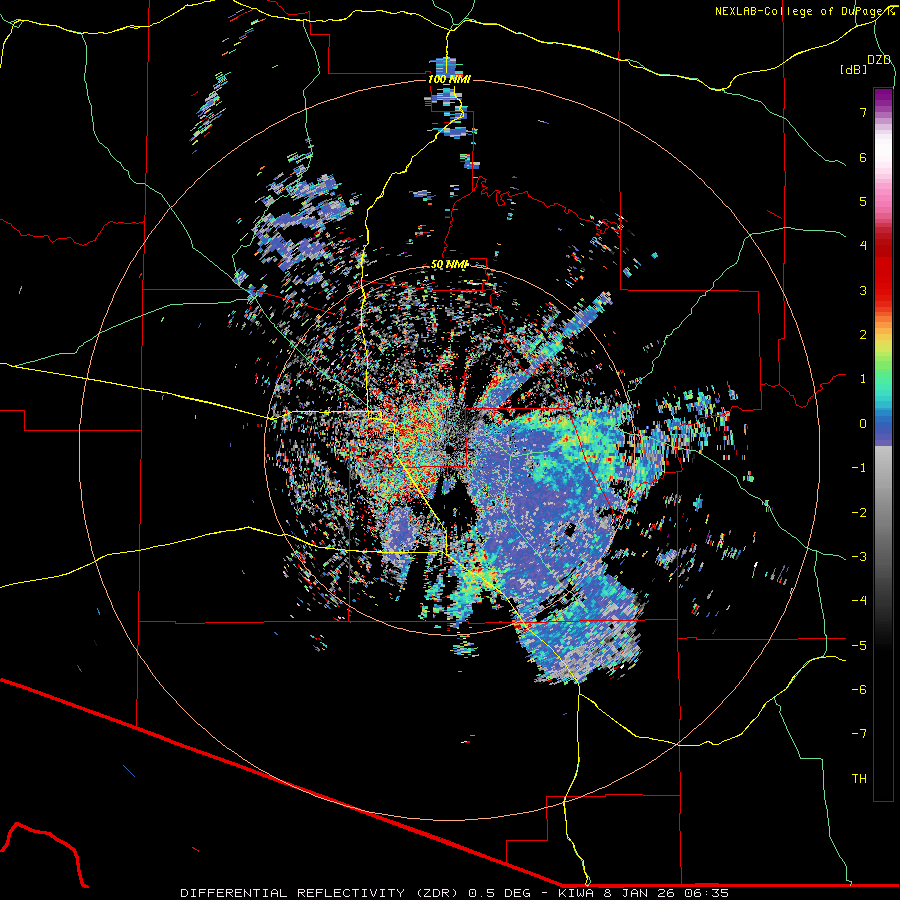The width and height of the screenshot is (900, 900).
Task: Click the '-6' value on the color scale
Action: click(859, 690)
